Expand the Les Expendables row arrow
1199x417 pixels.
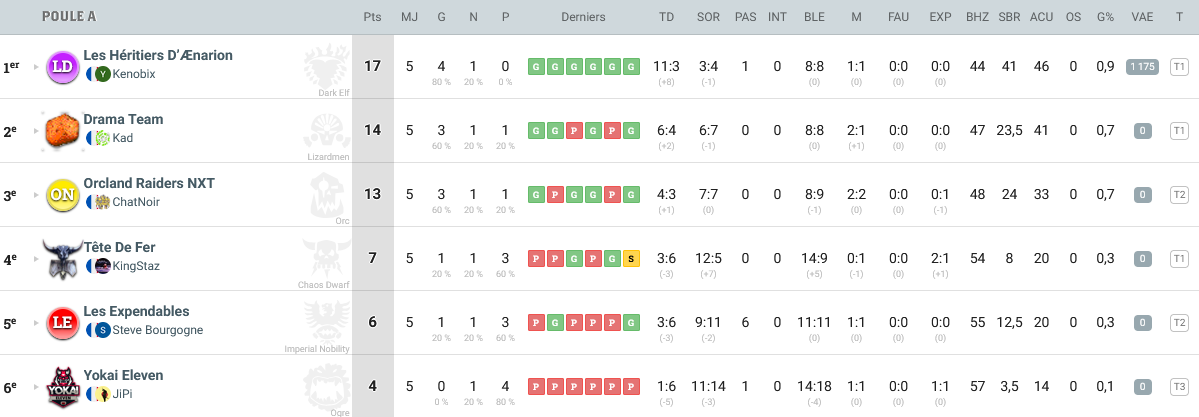pos(36,323)
